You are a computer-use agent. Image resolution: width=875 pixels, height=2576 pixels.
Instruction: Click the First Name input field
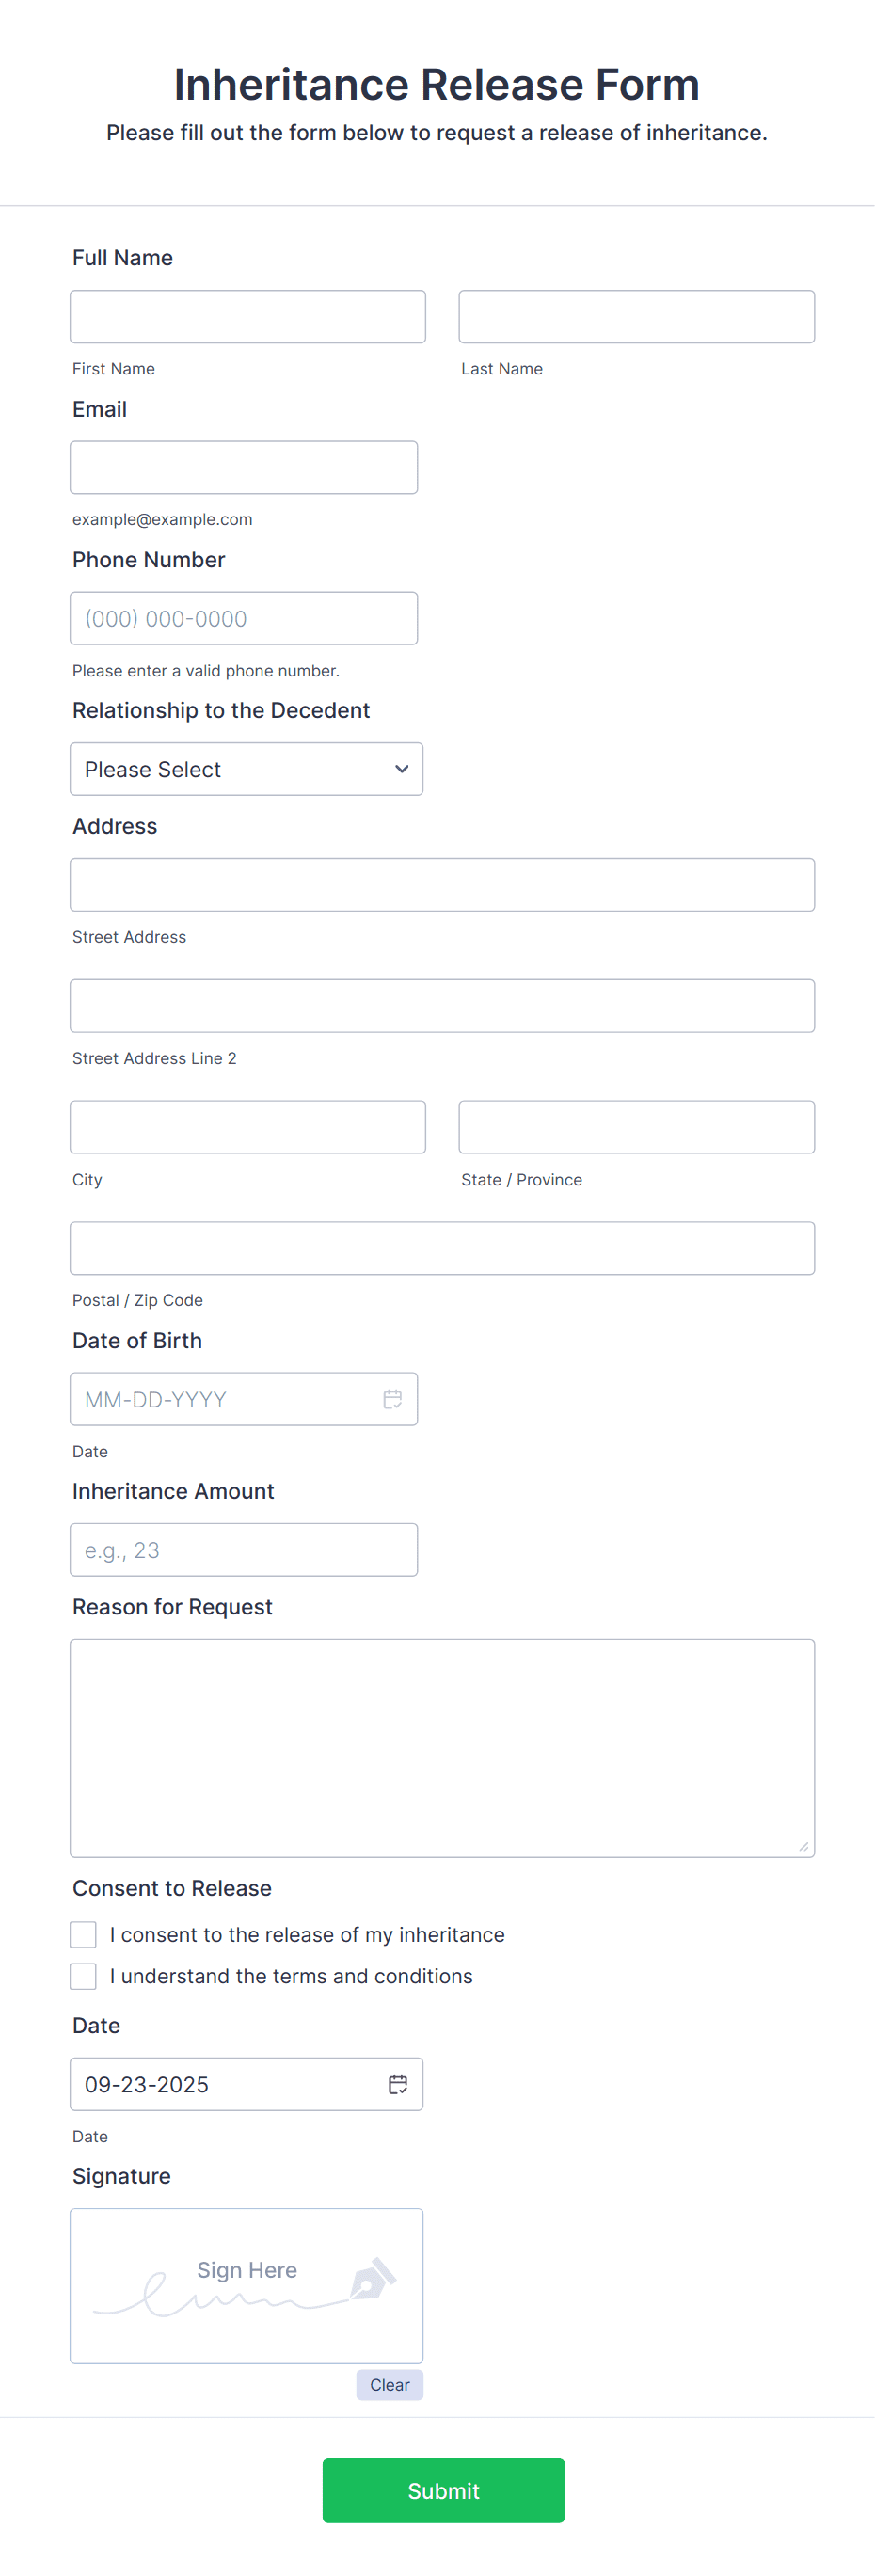[247, 316]
